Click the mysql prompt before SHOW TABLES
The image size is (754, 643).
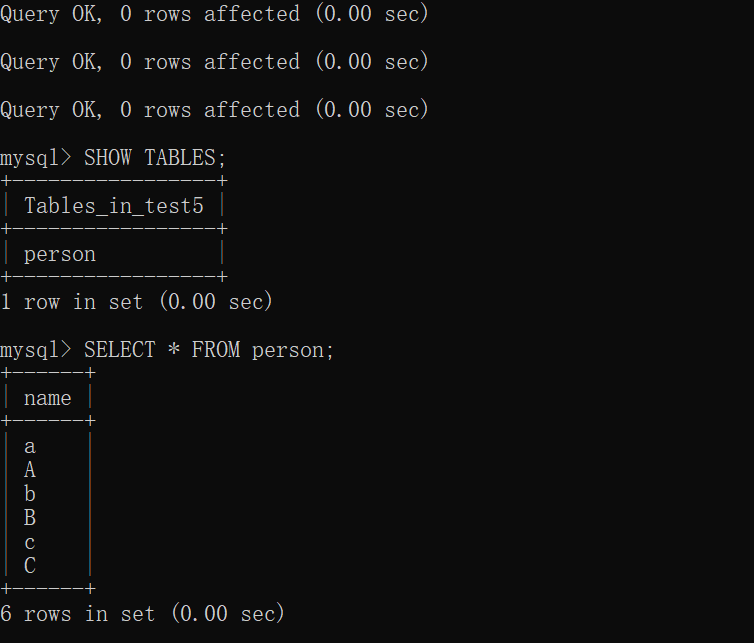pyautogui.click(x=36, y=158)
